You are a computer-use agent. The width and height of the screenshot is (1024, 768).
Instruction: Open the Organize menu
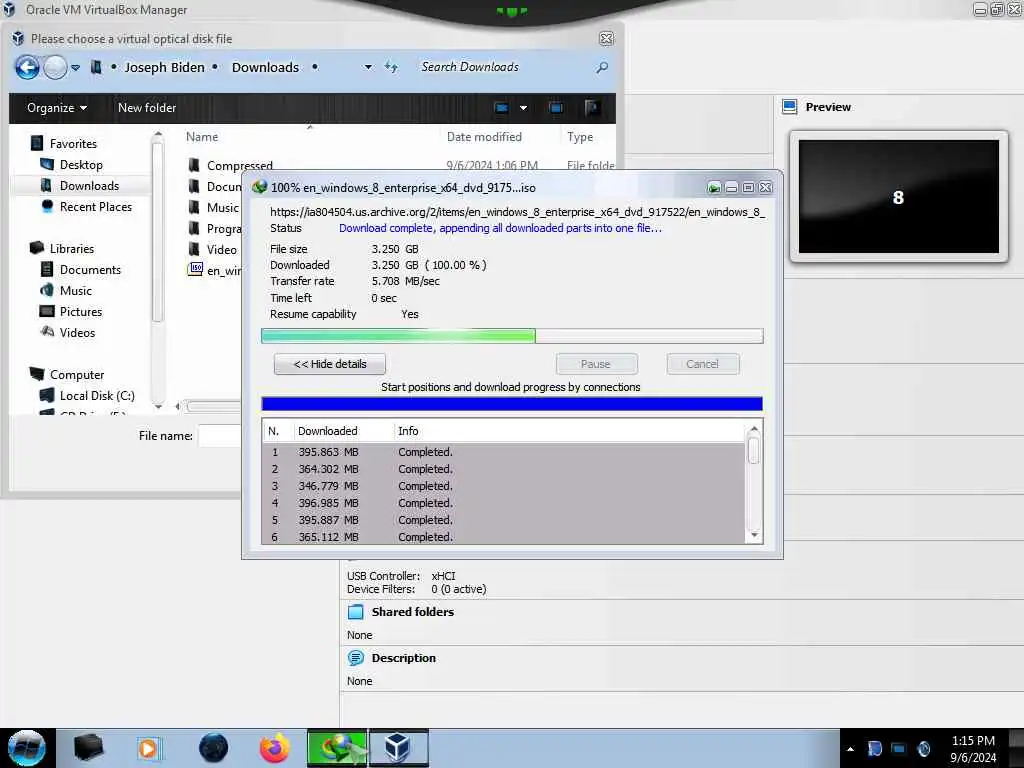(x=57, y=108)
